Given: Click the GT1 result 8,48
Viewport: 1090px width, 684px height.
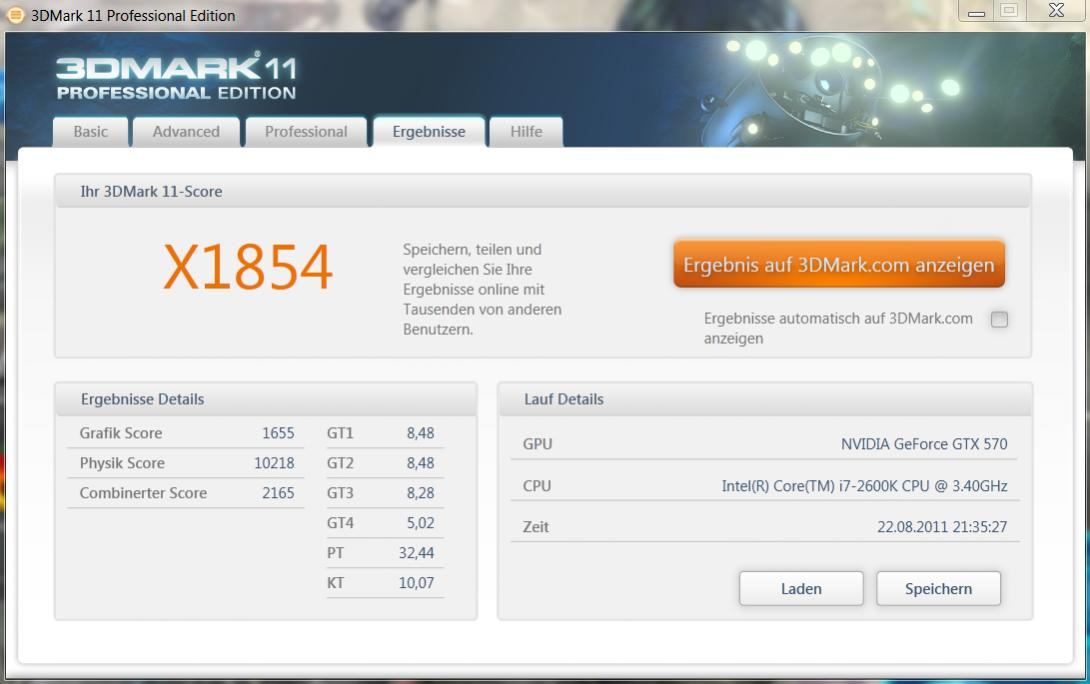Looking at the screenshot, I should coord(421,433).
